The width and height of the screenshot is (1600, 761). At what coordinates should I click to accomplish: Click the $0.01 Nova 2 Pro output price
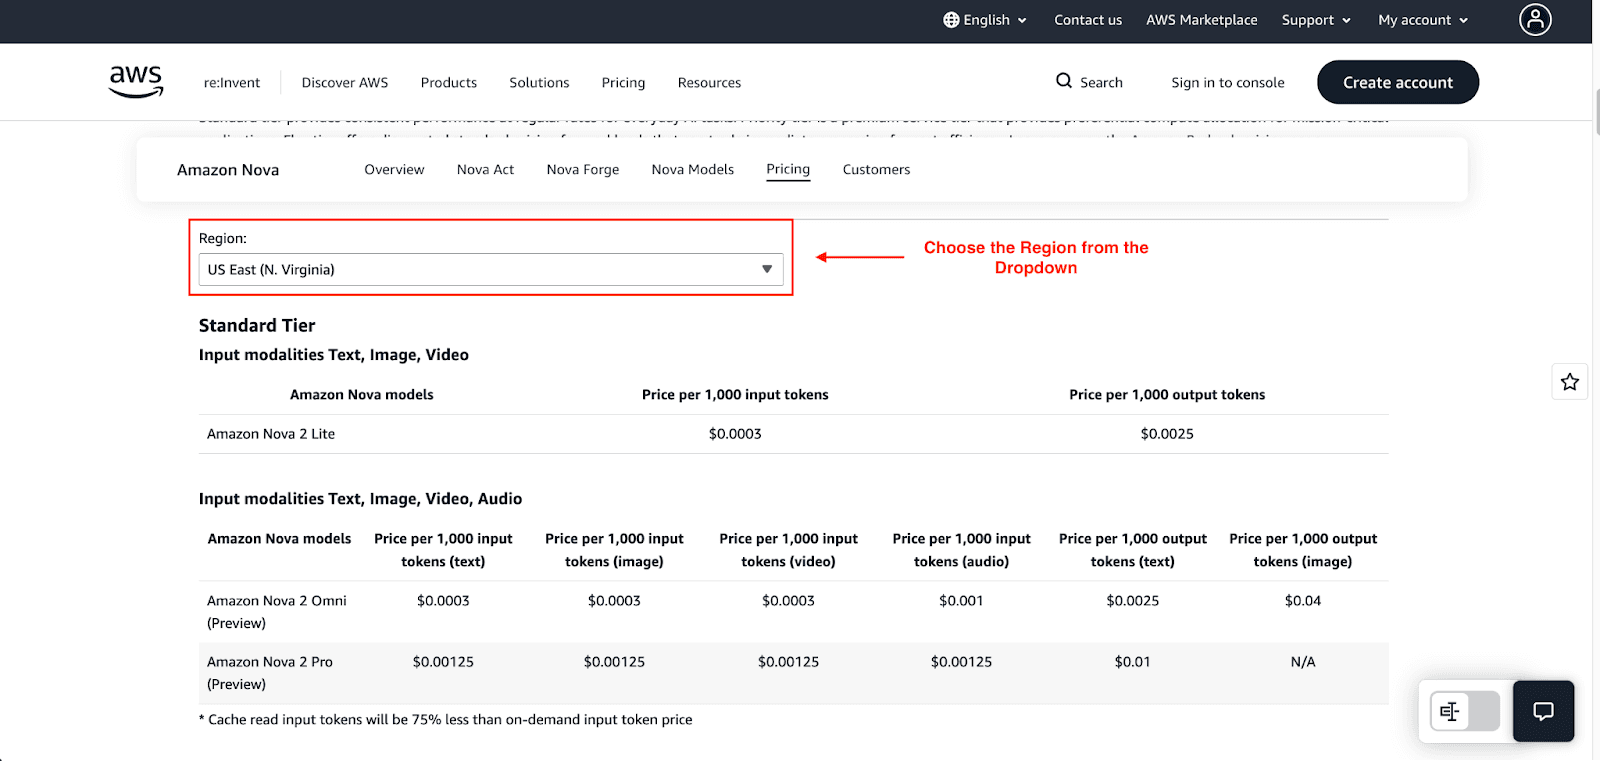pyautogui.click(x=1132, y=662)
